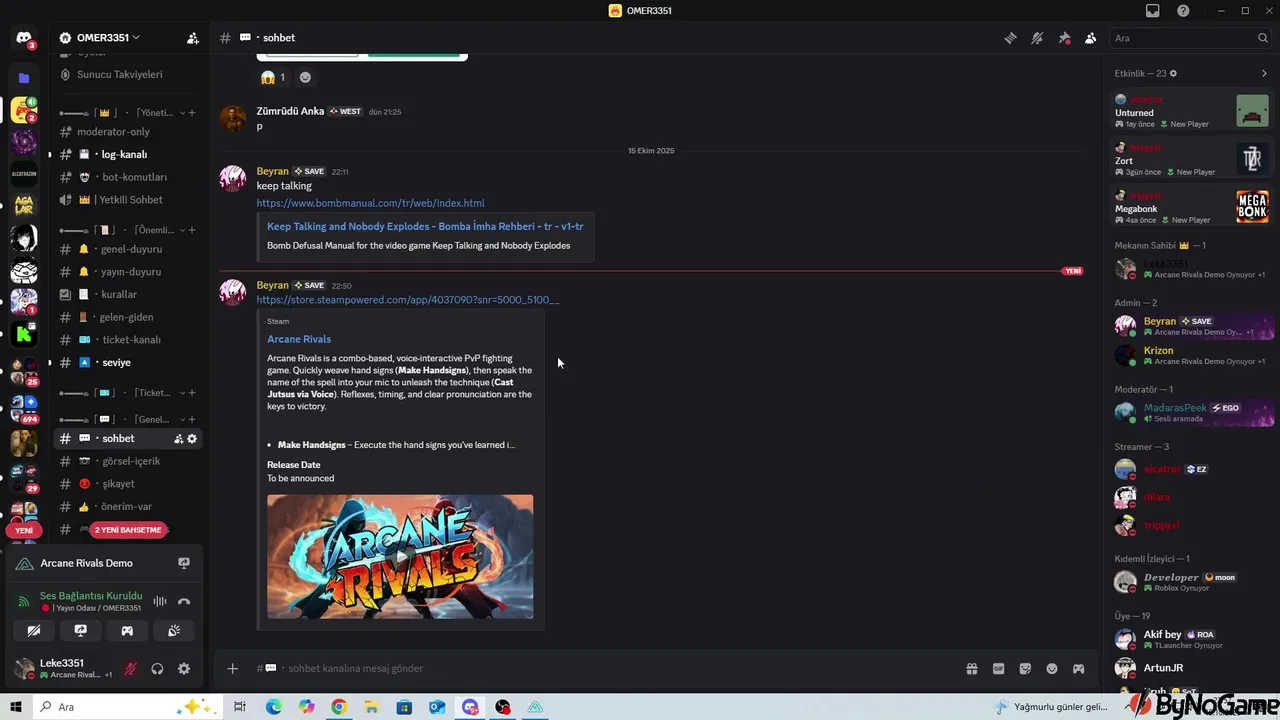Click plus attachment button in message bar

pyautogui.click(x=232, y=669)
